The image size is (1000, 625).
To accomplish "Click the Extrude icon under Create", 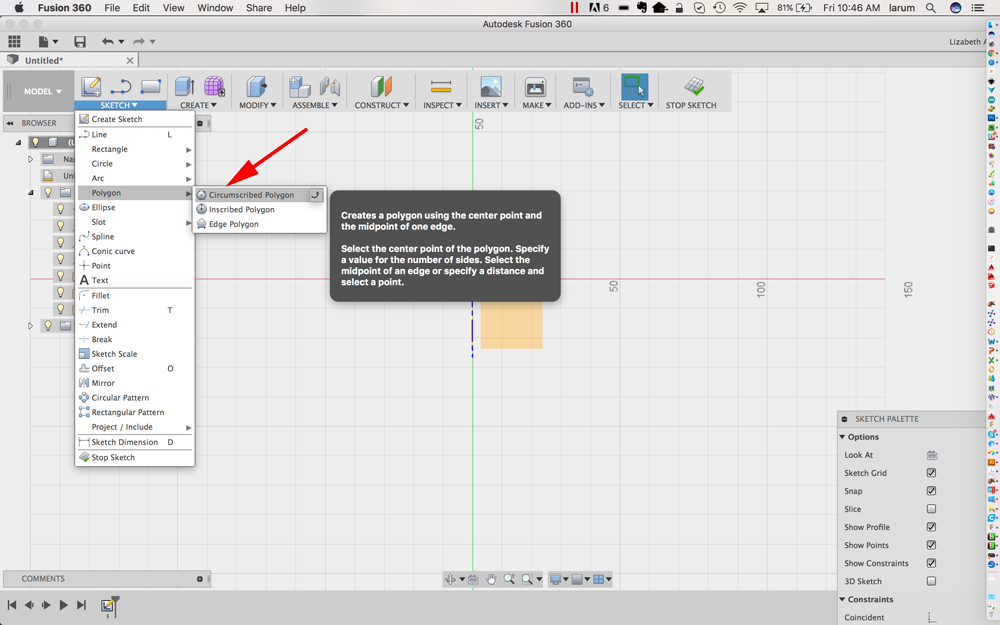I will [x=184, y=87].
